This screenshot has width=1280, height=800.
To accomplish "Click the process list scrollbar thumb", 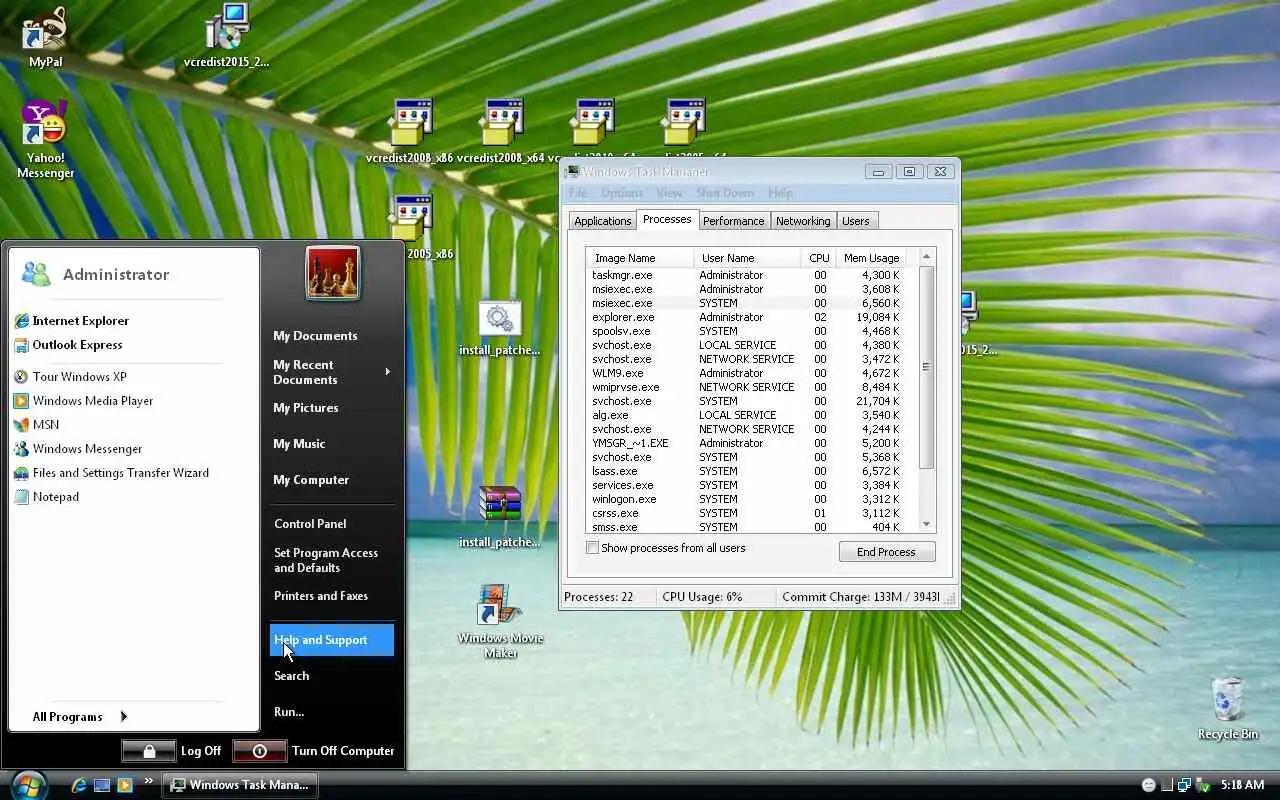I will click(926, 367).
